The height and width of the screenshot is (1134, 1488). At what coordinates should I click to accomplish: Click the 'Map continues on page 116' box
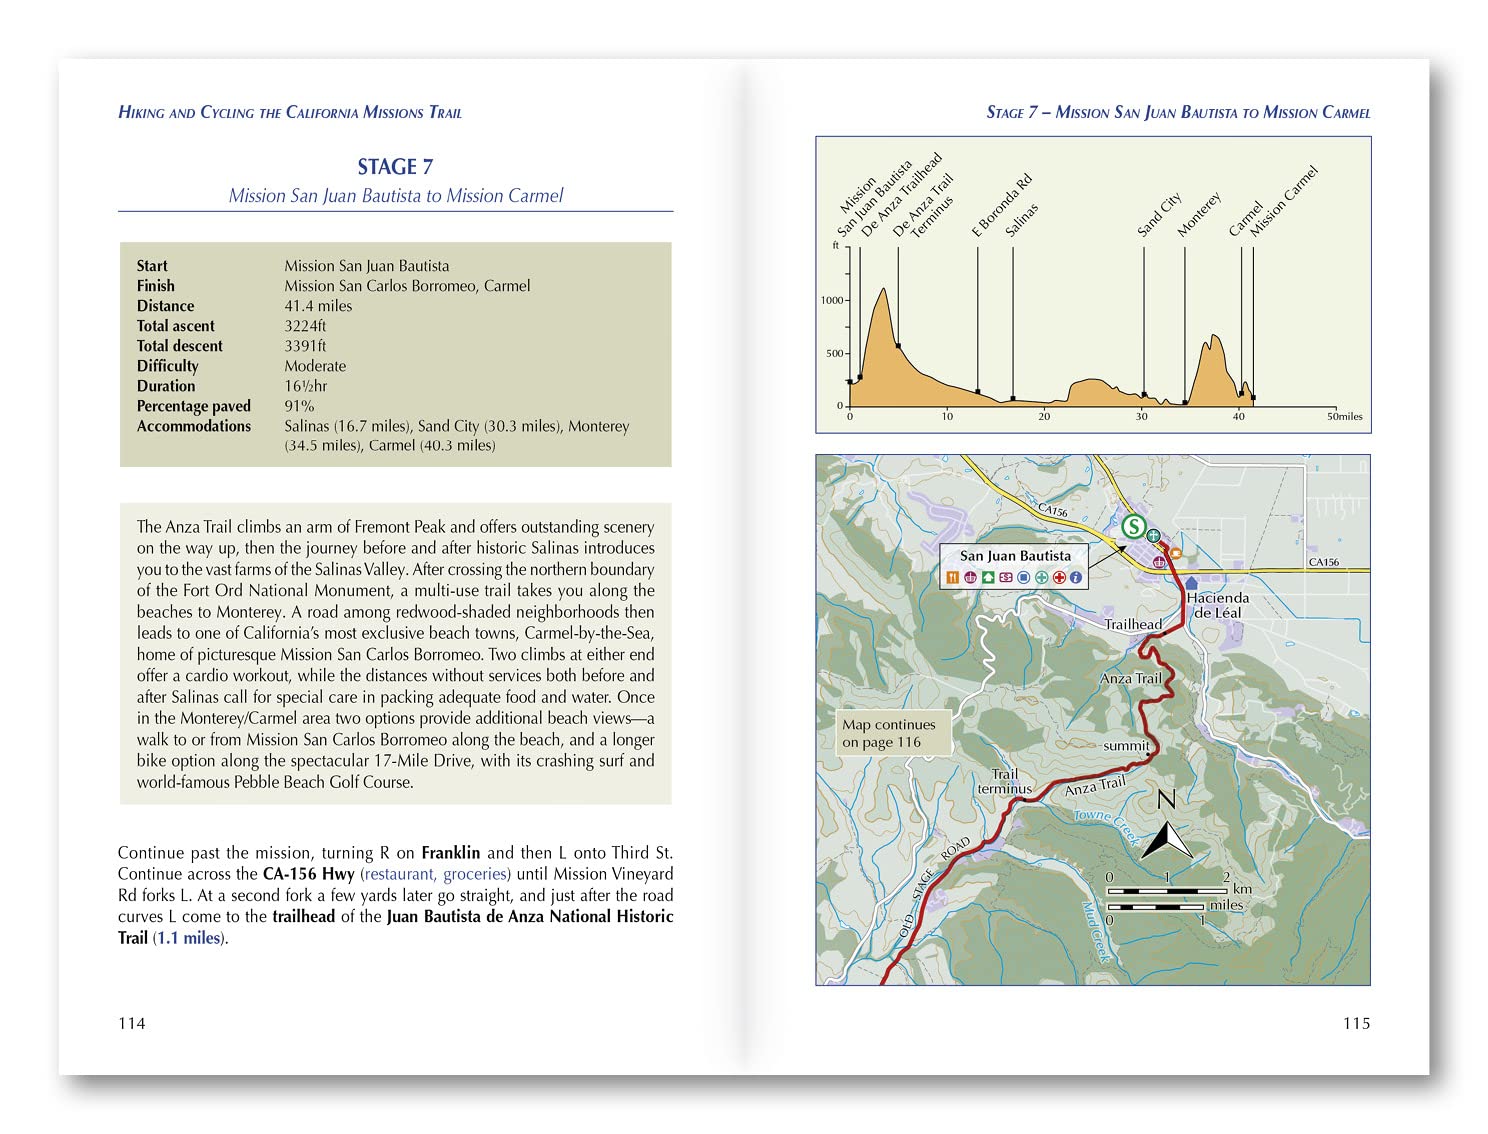(889, 733)
